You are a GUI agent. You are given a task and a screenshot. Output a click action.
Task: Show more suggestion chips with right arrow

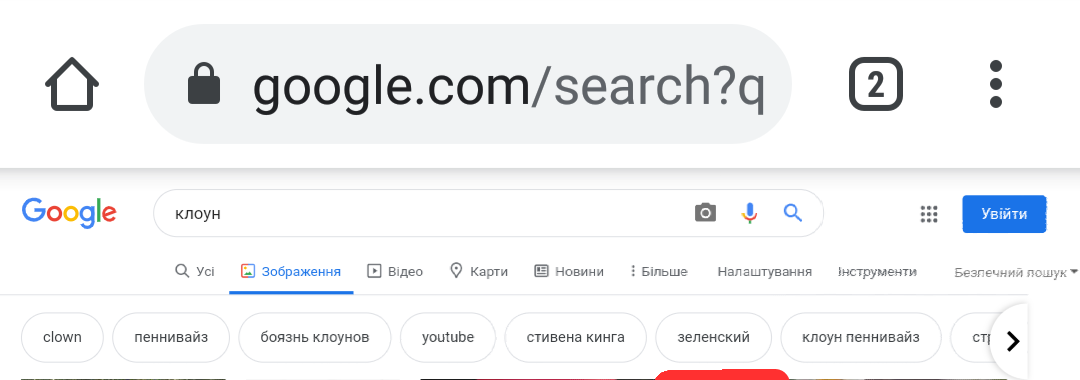[x=1012, y=341]
